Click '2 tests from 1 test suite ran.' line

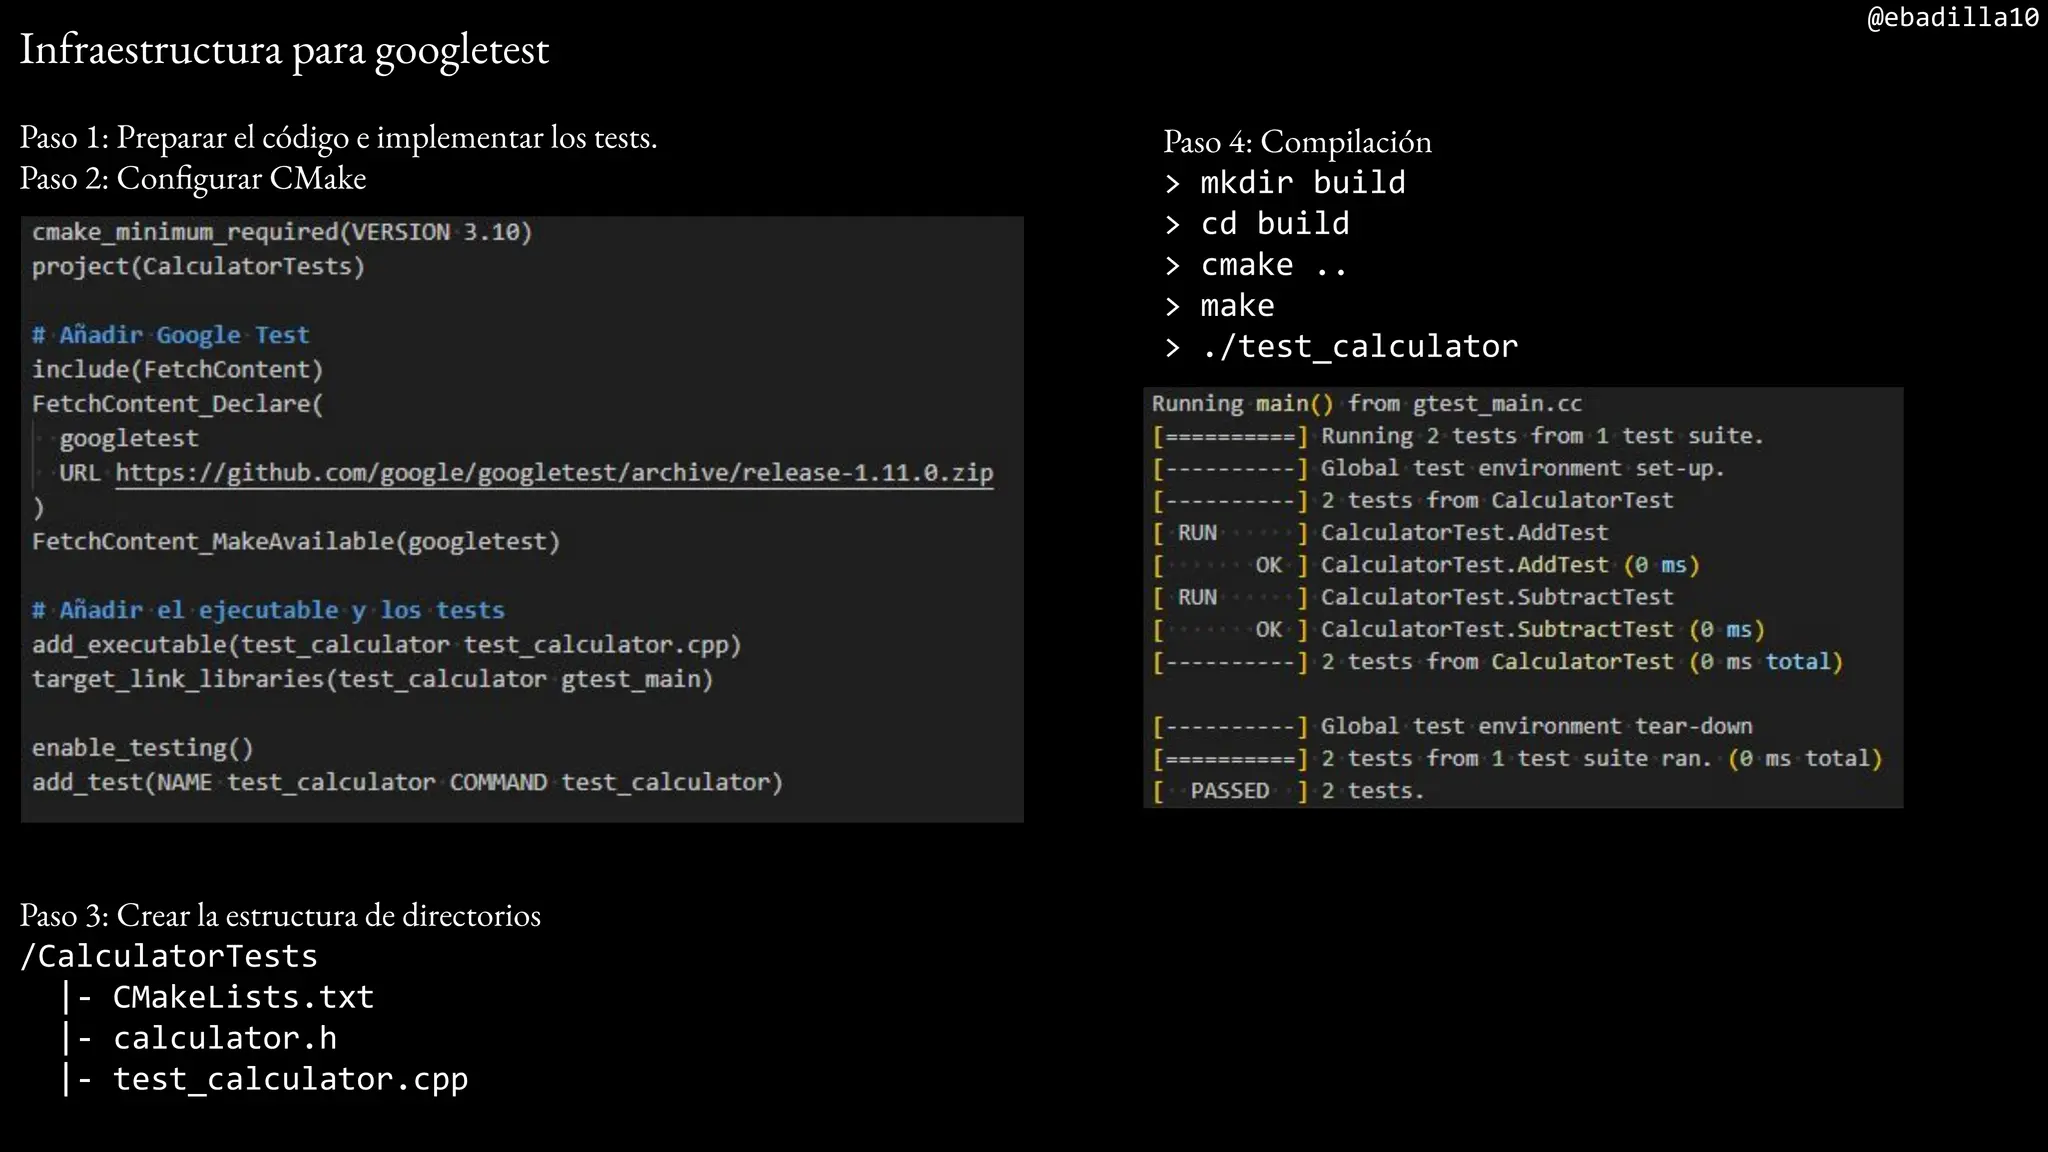[x=1517, y=758]
